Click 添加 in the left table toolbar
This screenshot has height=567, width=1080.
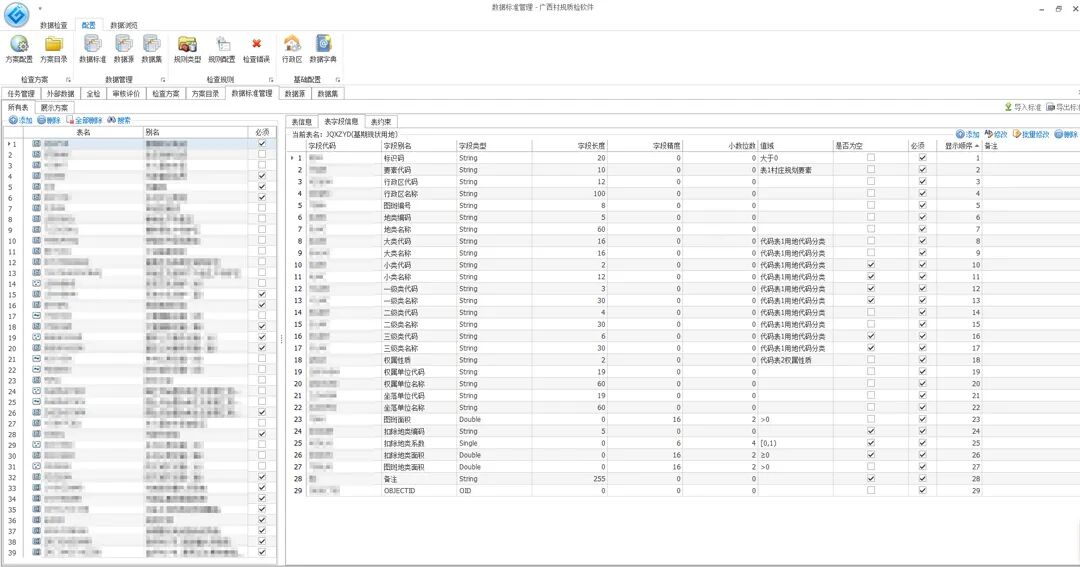(x=21, y=120)
